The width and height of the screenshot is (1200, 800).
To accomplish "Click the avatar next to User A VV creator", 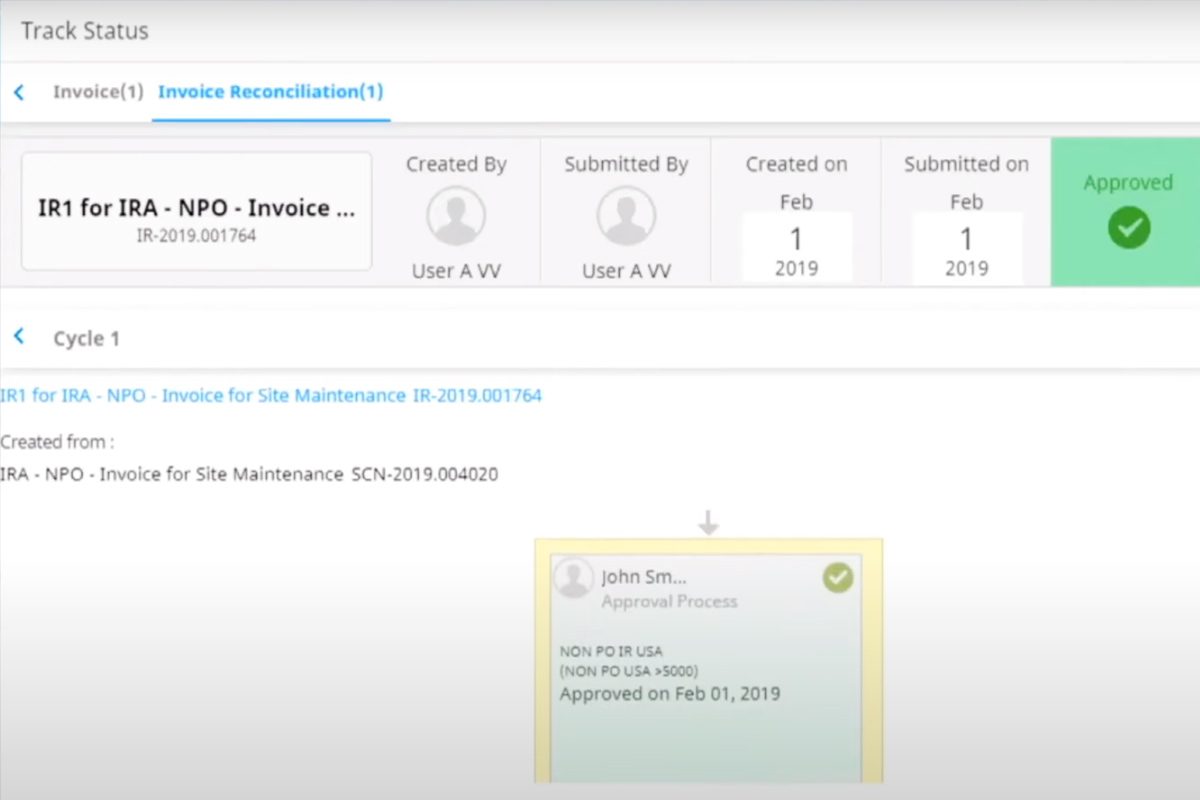I will tap(456, 214).
